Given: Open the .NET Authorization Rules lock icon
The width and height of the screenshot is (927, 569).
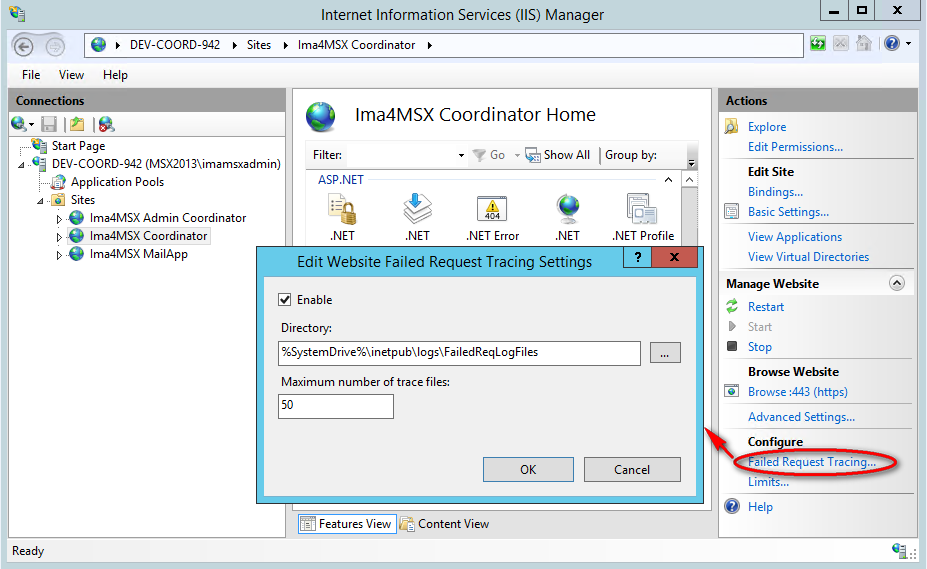Looking at the screenshot, I should click(x=342, y=209).
